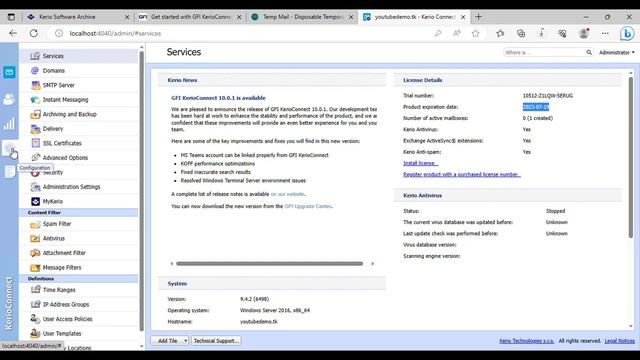Open the Status bar-chart icon in left rail

pos(9,124)
